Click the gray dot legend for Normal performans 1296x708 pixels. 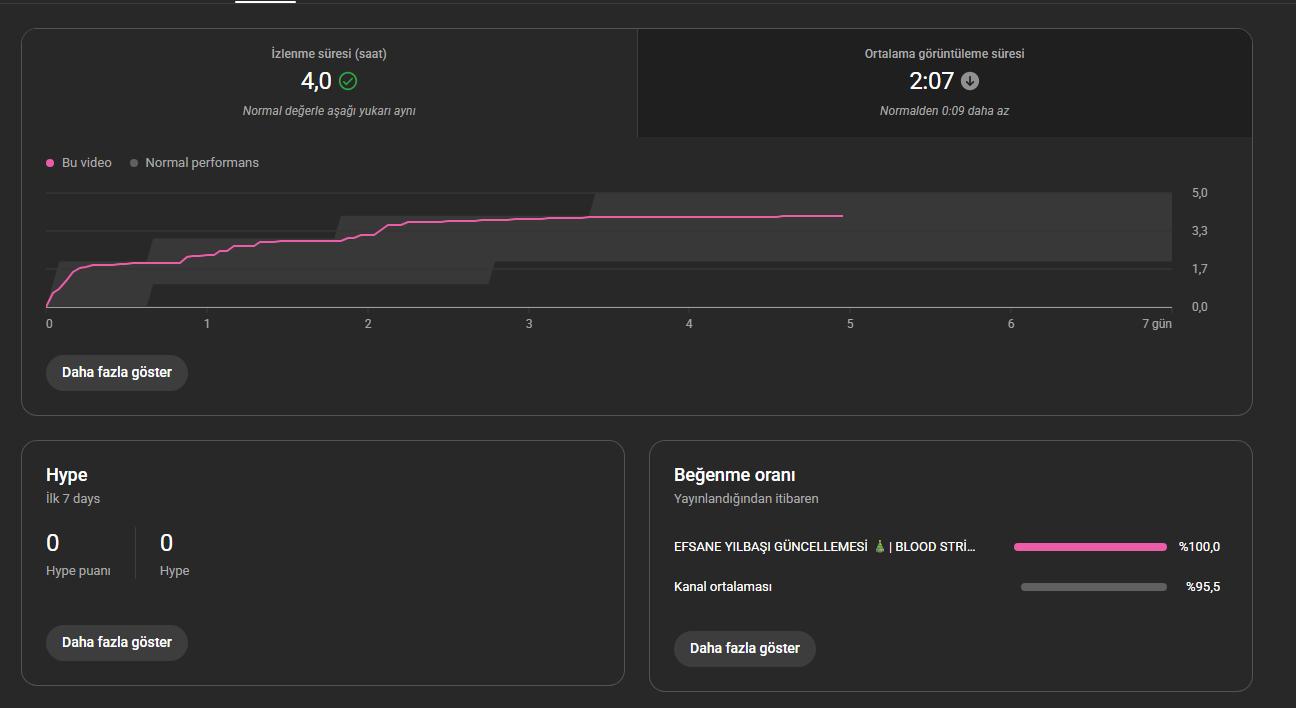(134, 163)
